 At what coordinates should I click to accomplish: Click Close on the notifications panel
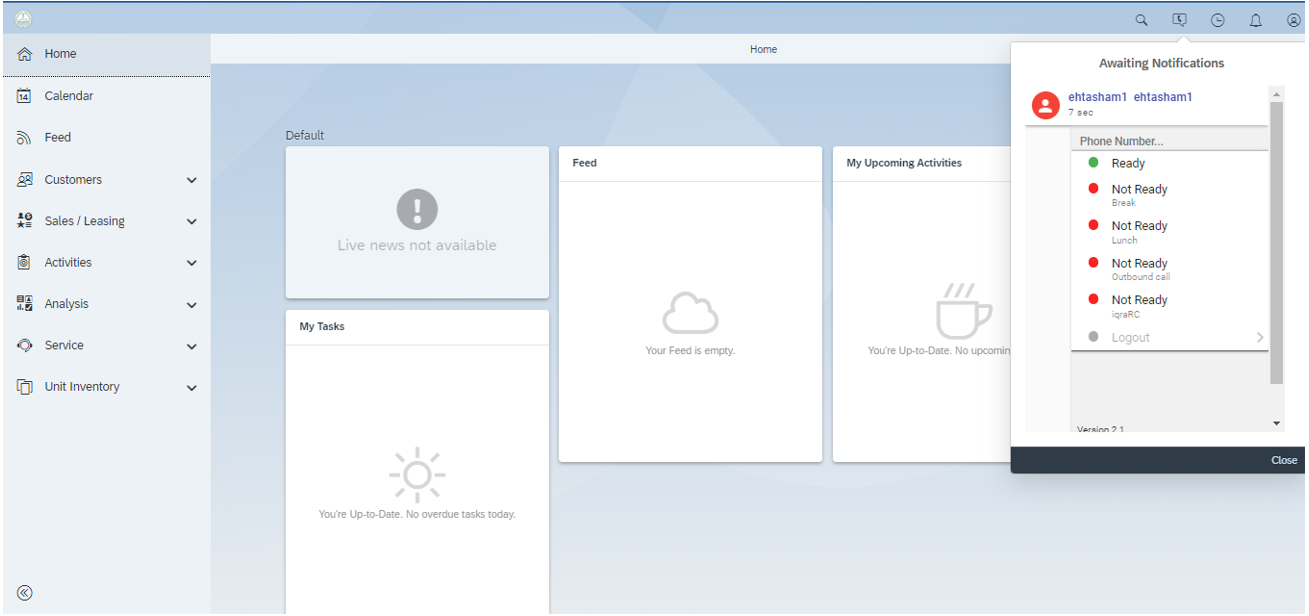pos(1284,460)
